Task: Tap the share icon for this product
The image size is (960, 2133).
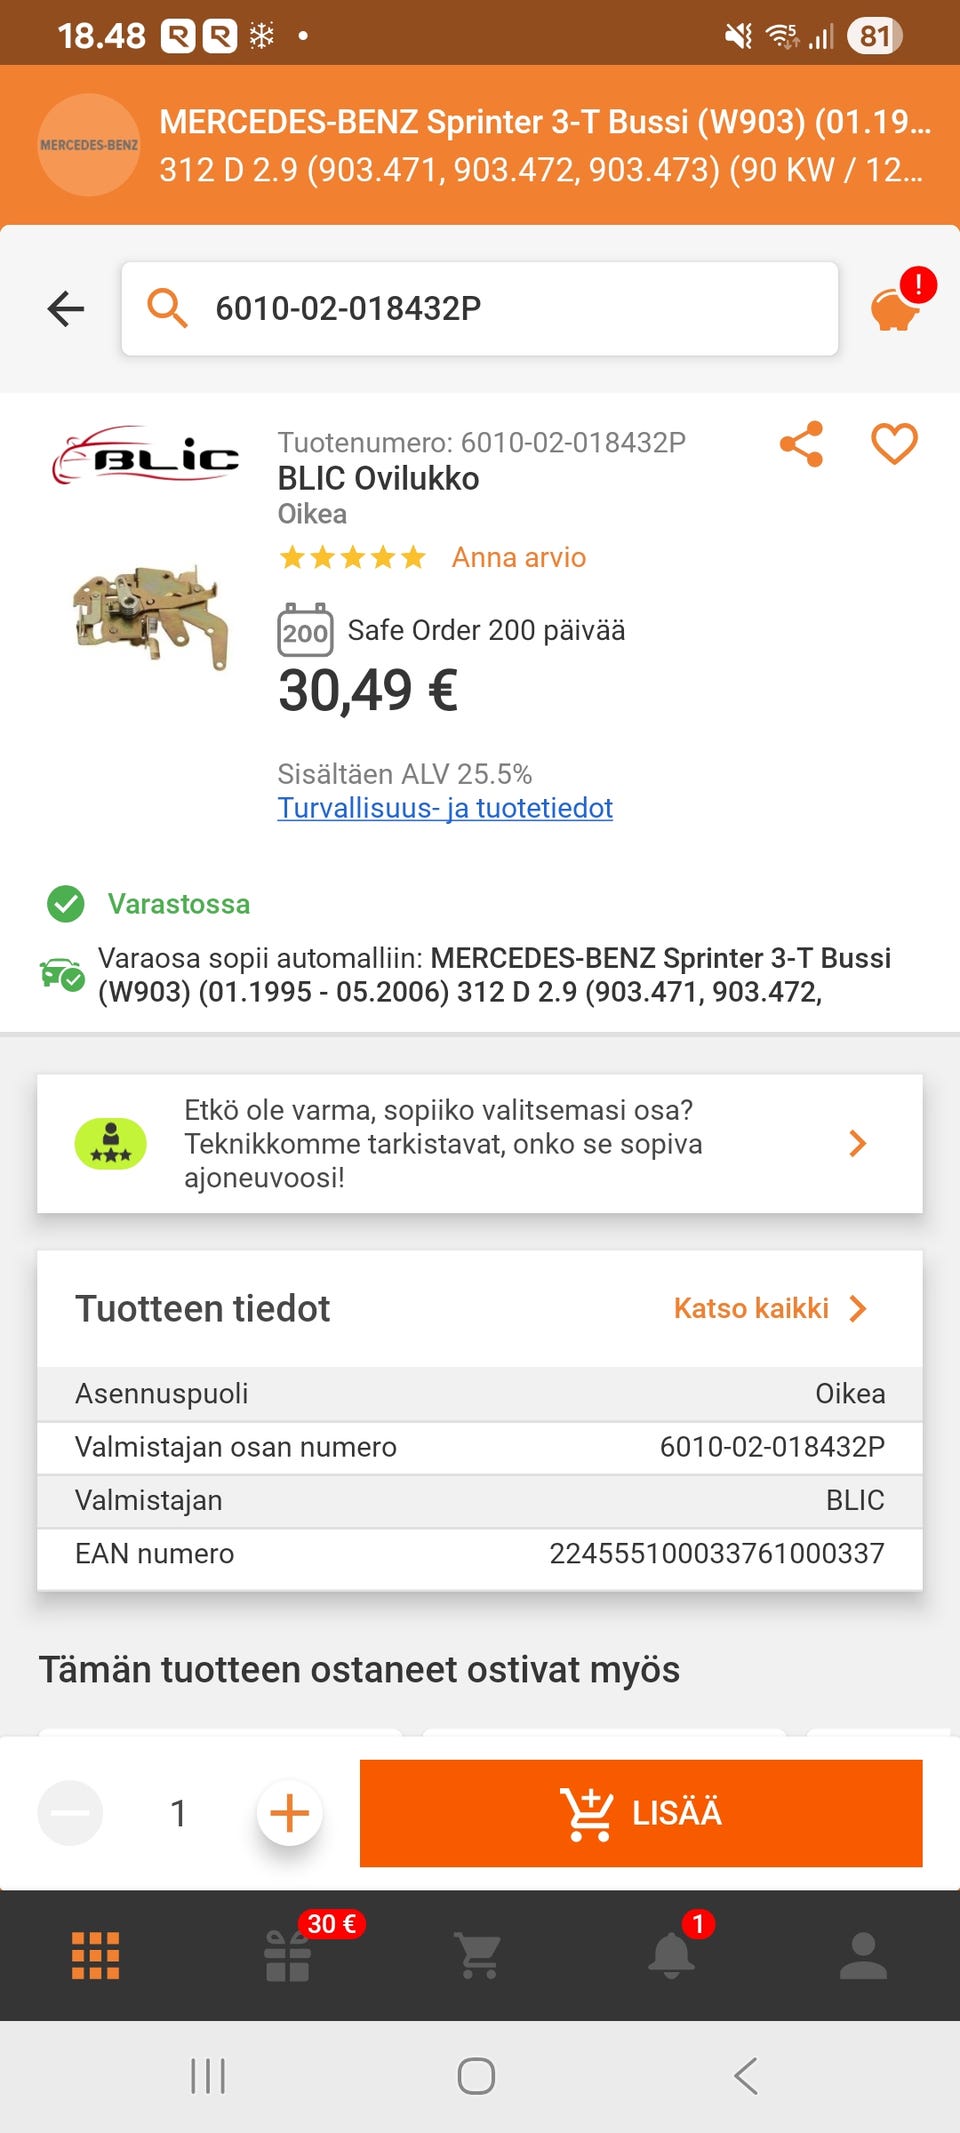Action: 801,444
